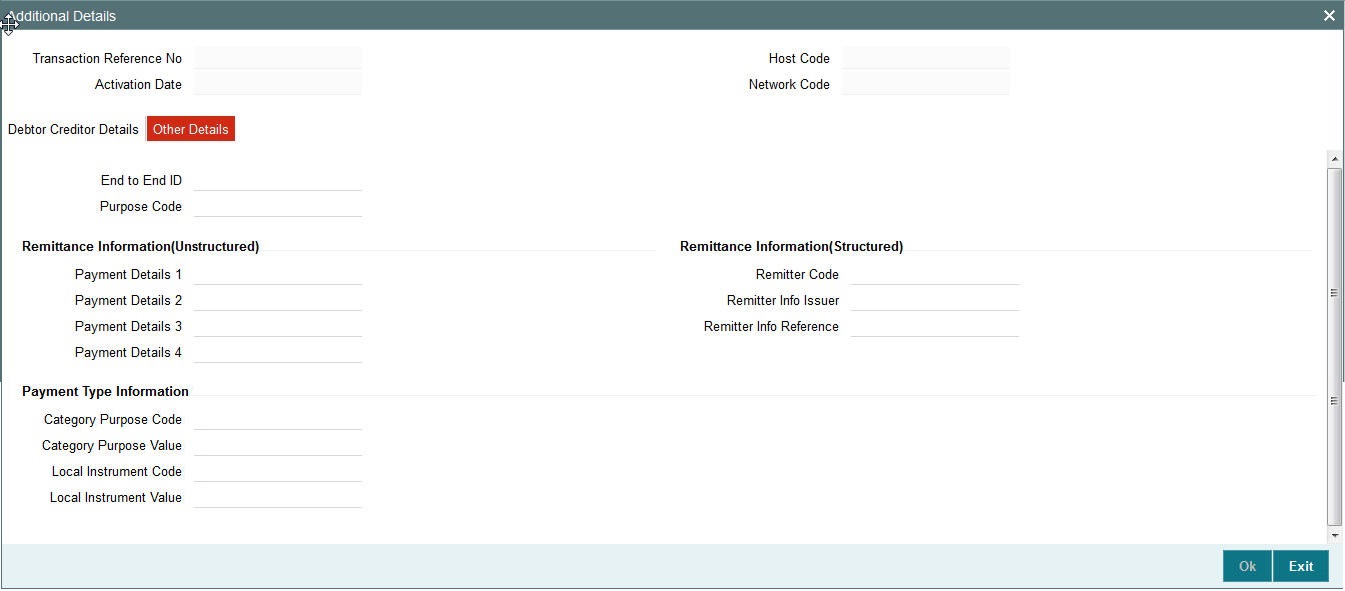Viewport: 1345px width, 591px height.
Task: Focus the Activation Date field
Action: (278, 84)
